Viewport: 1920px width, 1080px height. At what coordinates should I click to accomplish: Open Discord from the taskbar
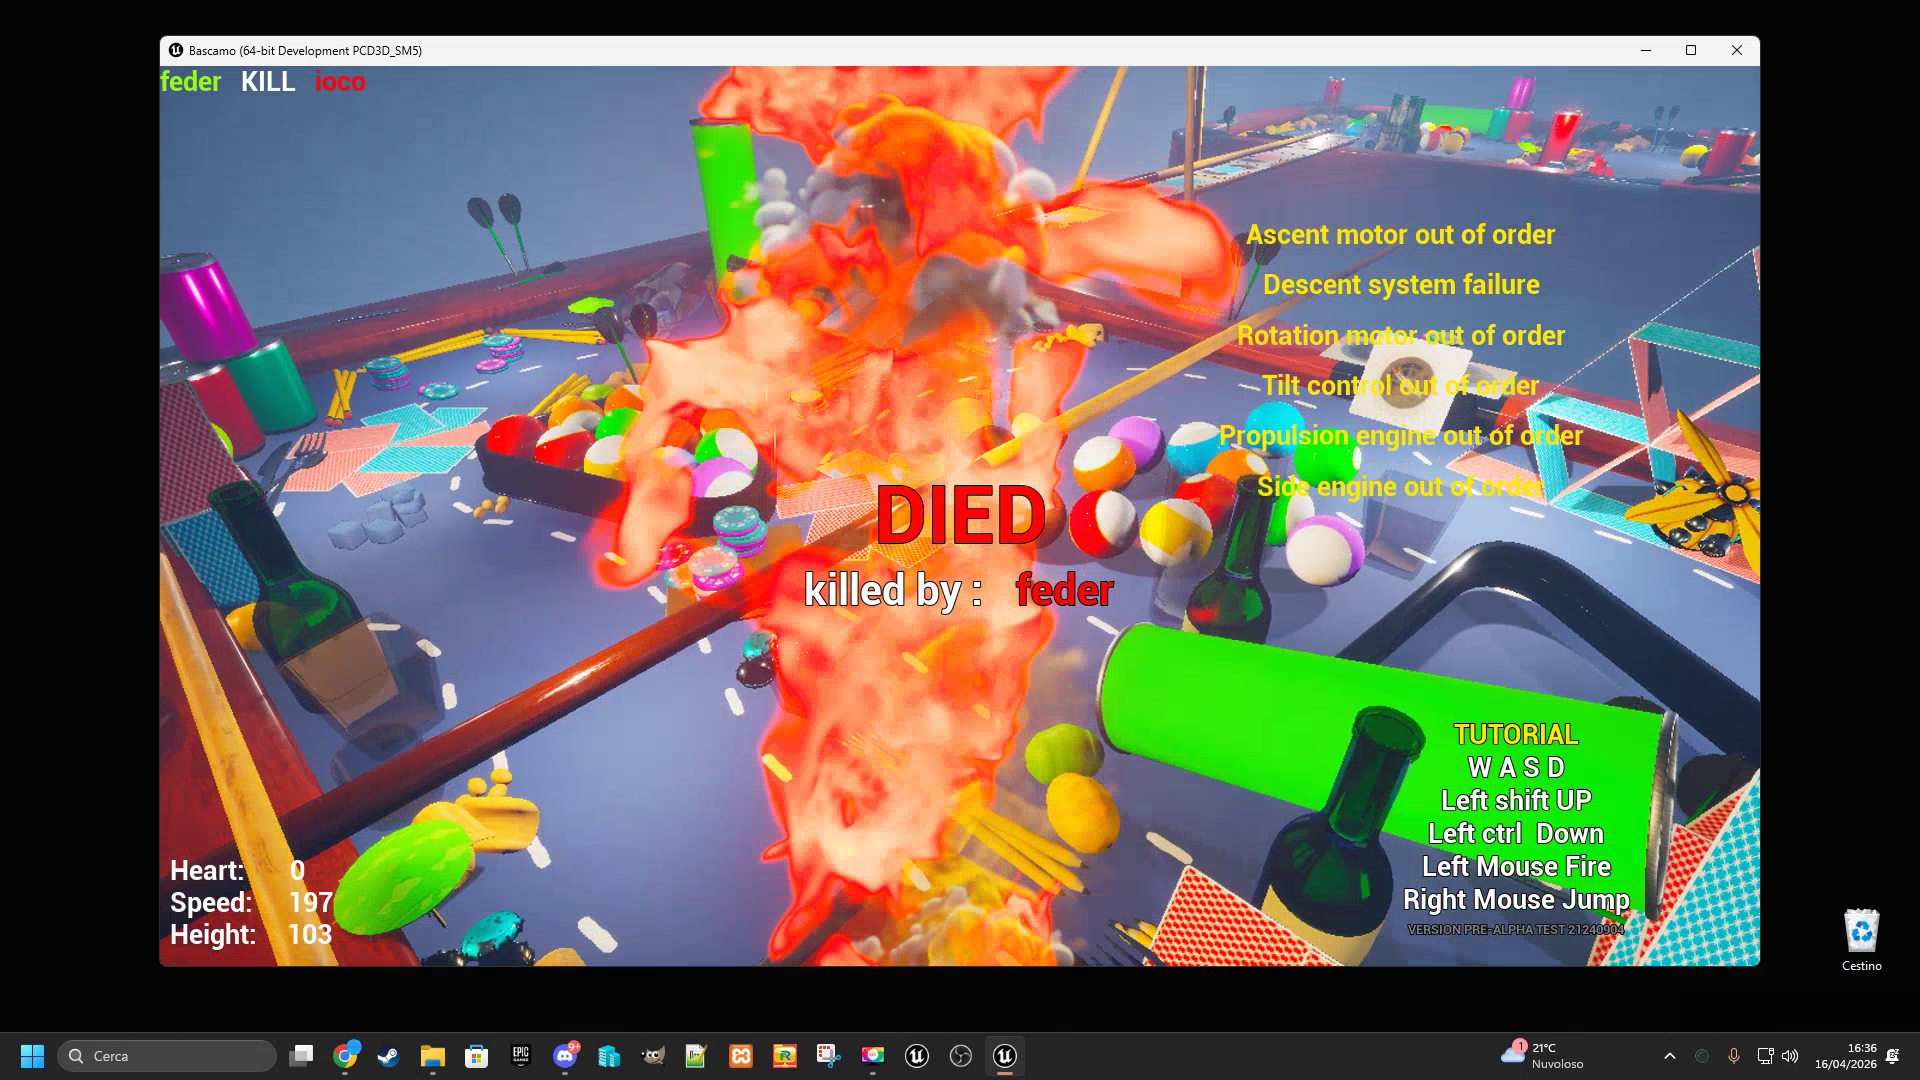565,1056
